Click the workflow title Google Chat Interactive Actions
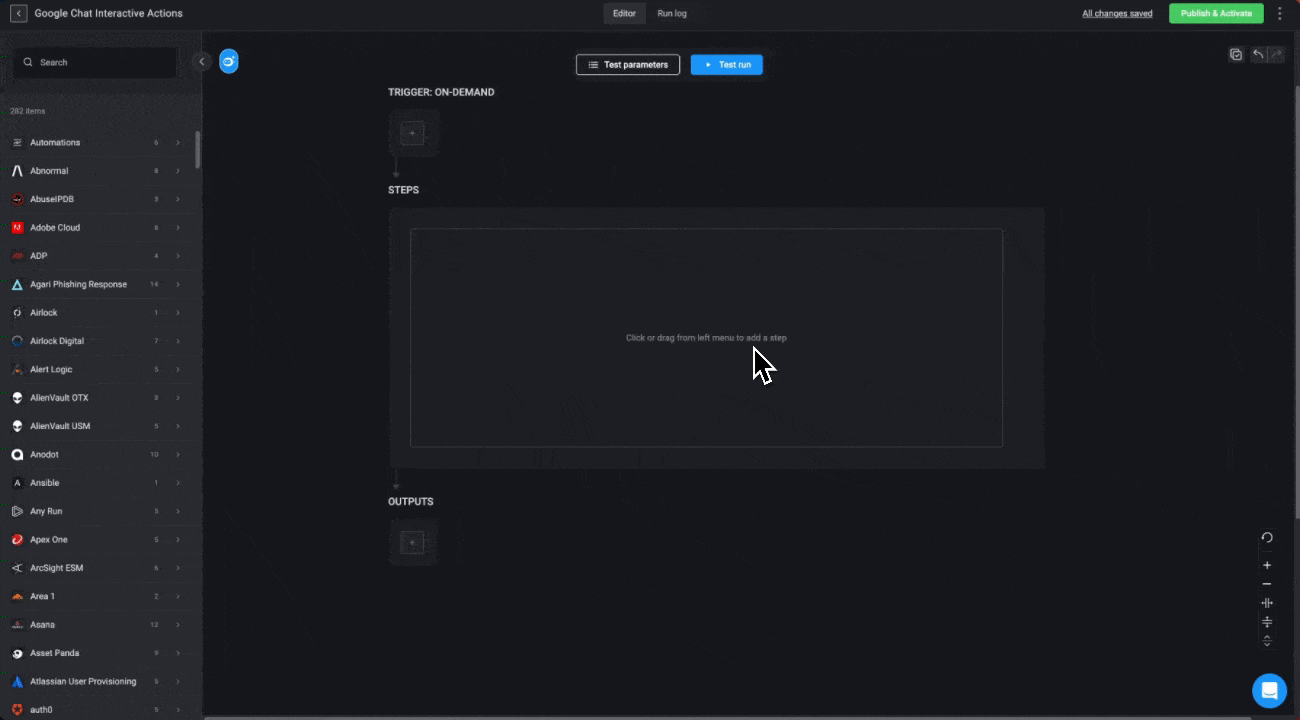Image resolution: width=1300 pixels, height=720 pixels. tap(109, 14)
